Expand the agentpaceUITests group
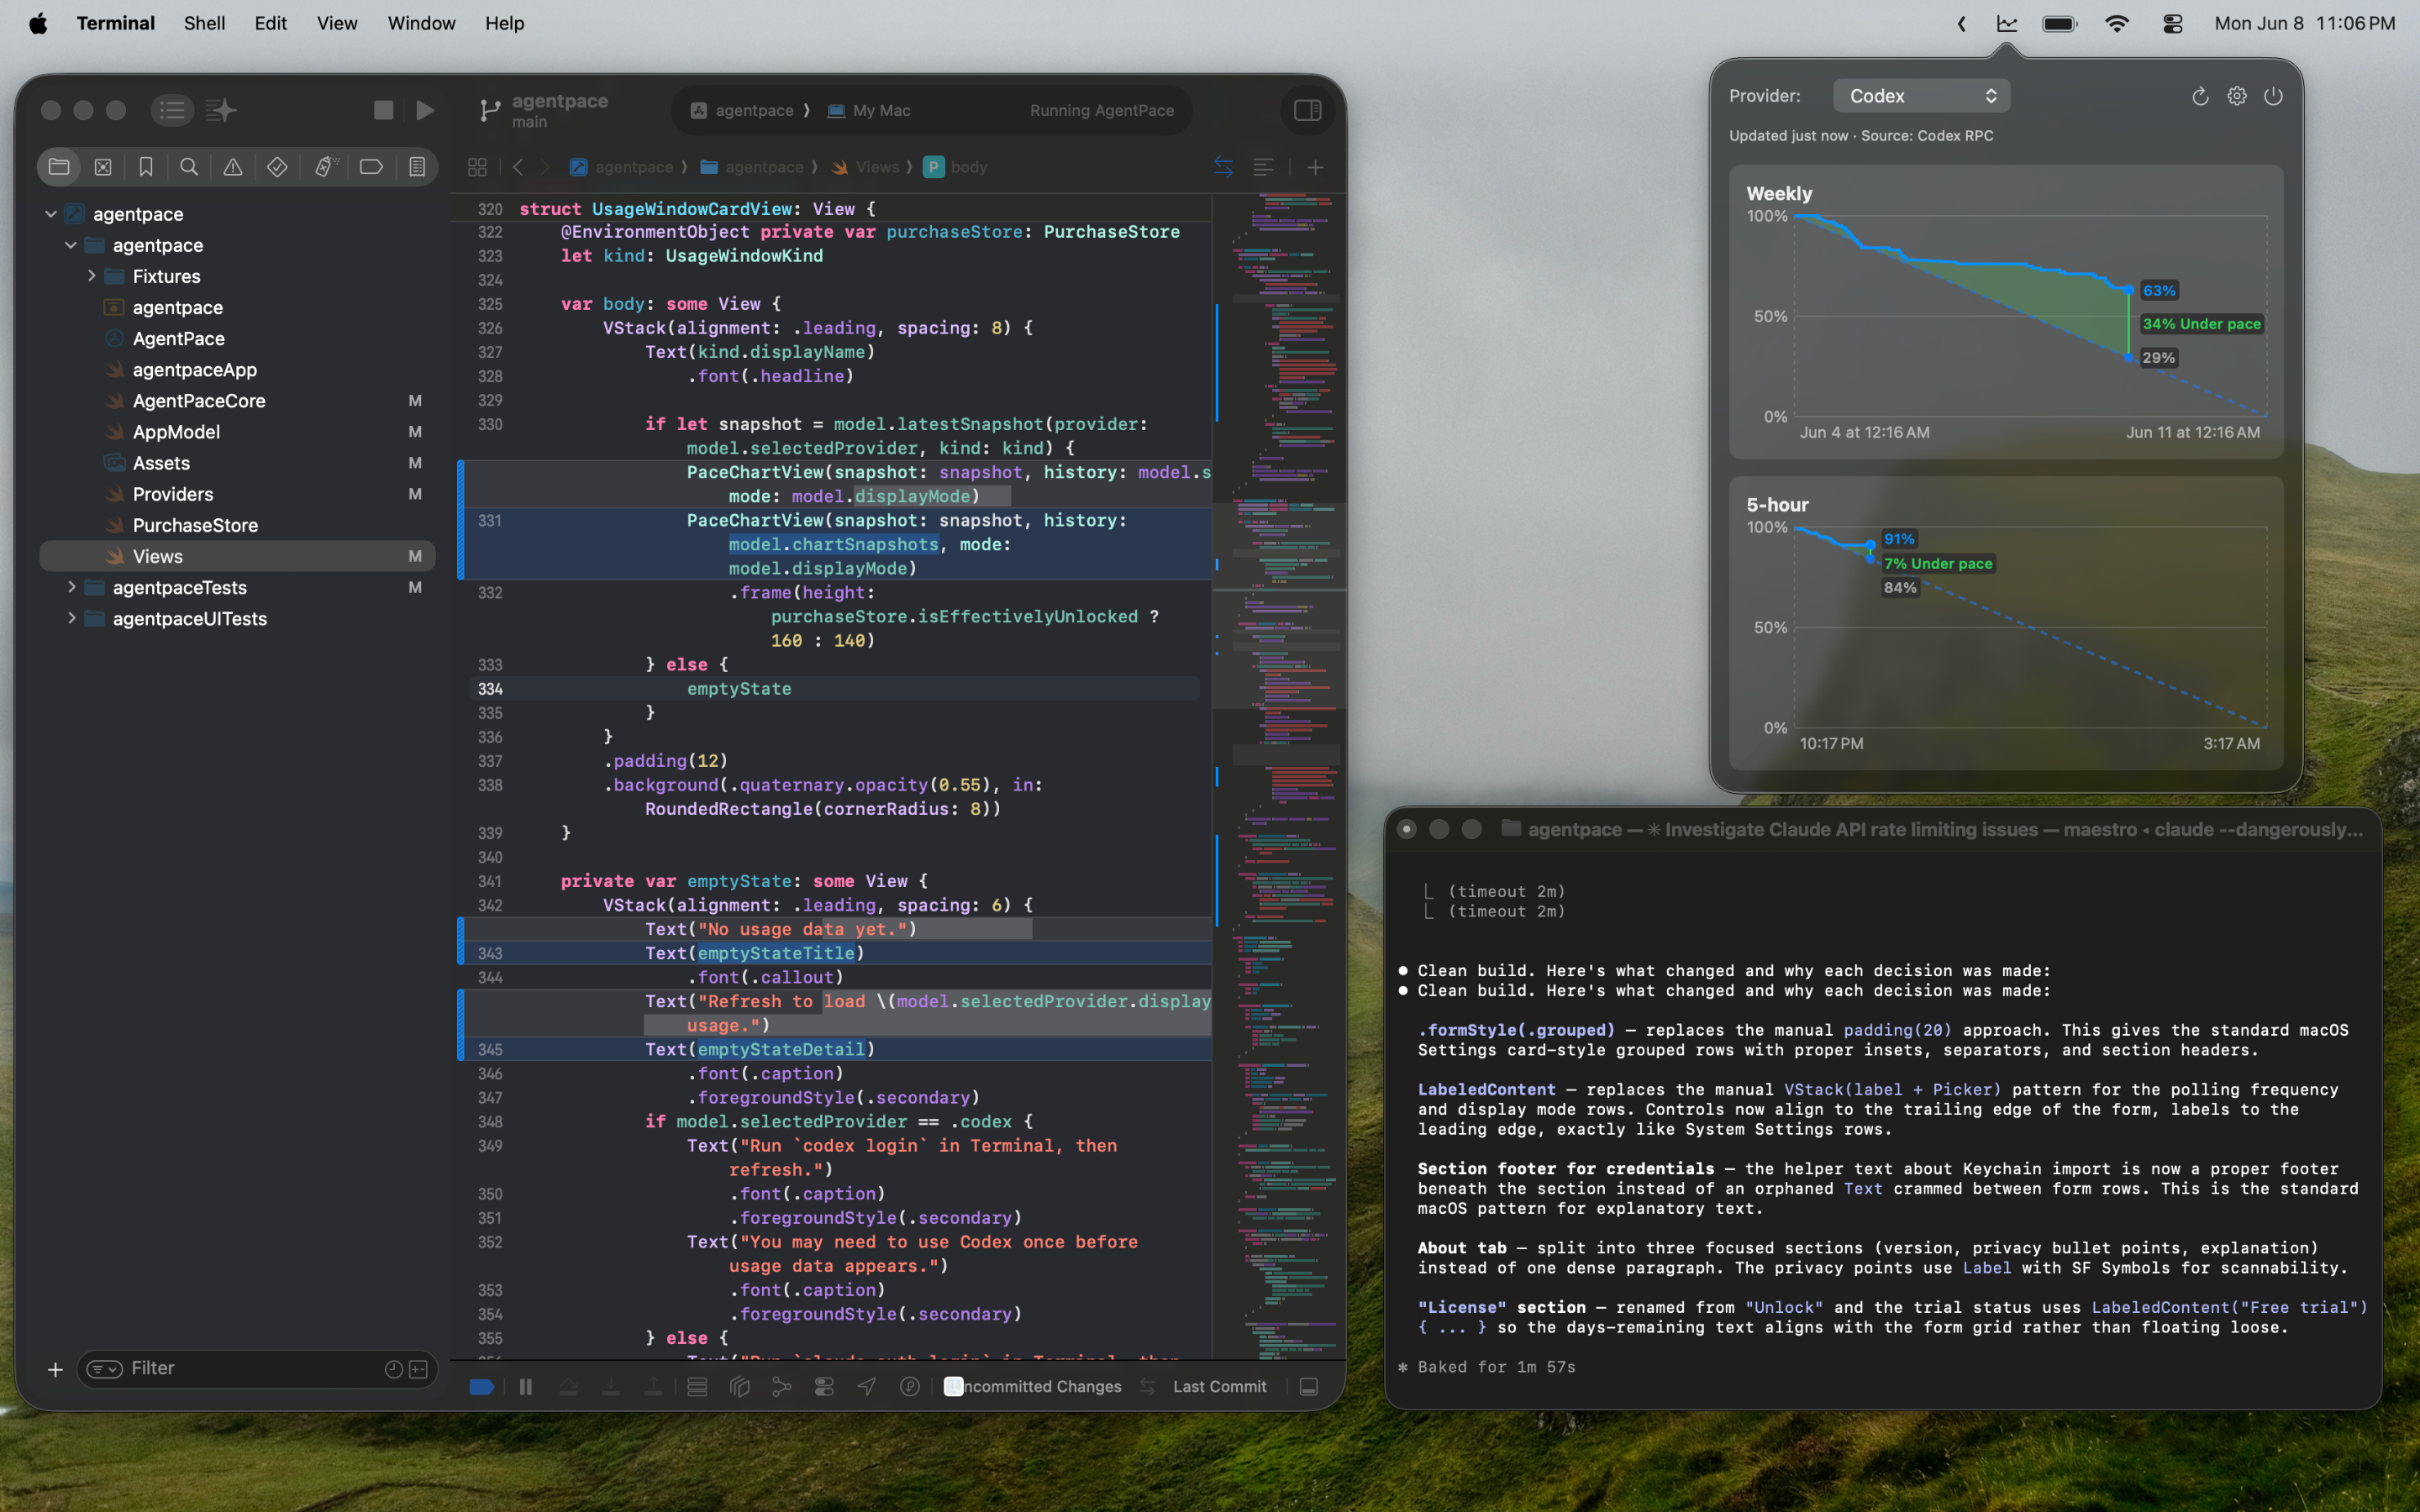This screenshot has width=2420, height=1512. (x=71, y=618)
